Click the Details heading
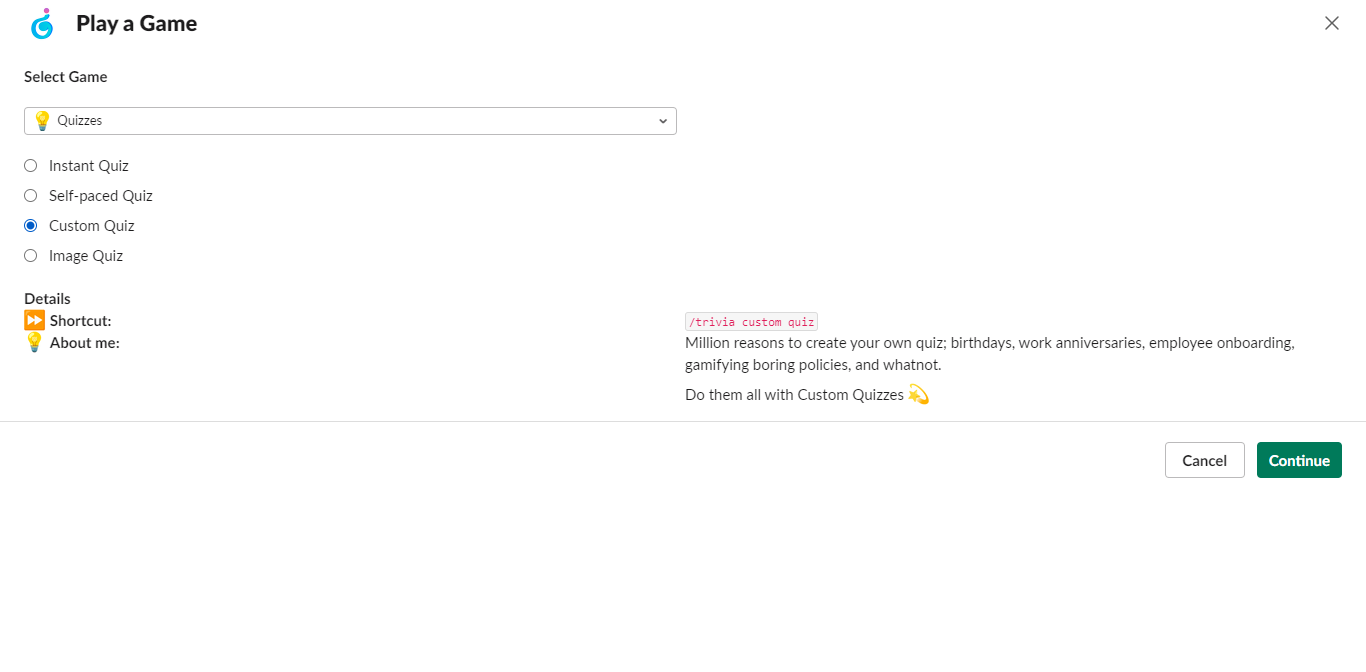Image resolution: width=1366 pixels, height=672 pixels. [x=47, y=298]
